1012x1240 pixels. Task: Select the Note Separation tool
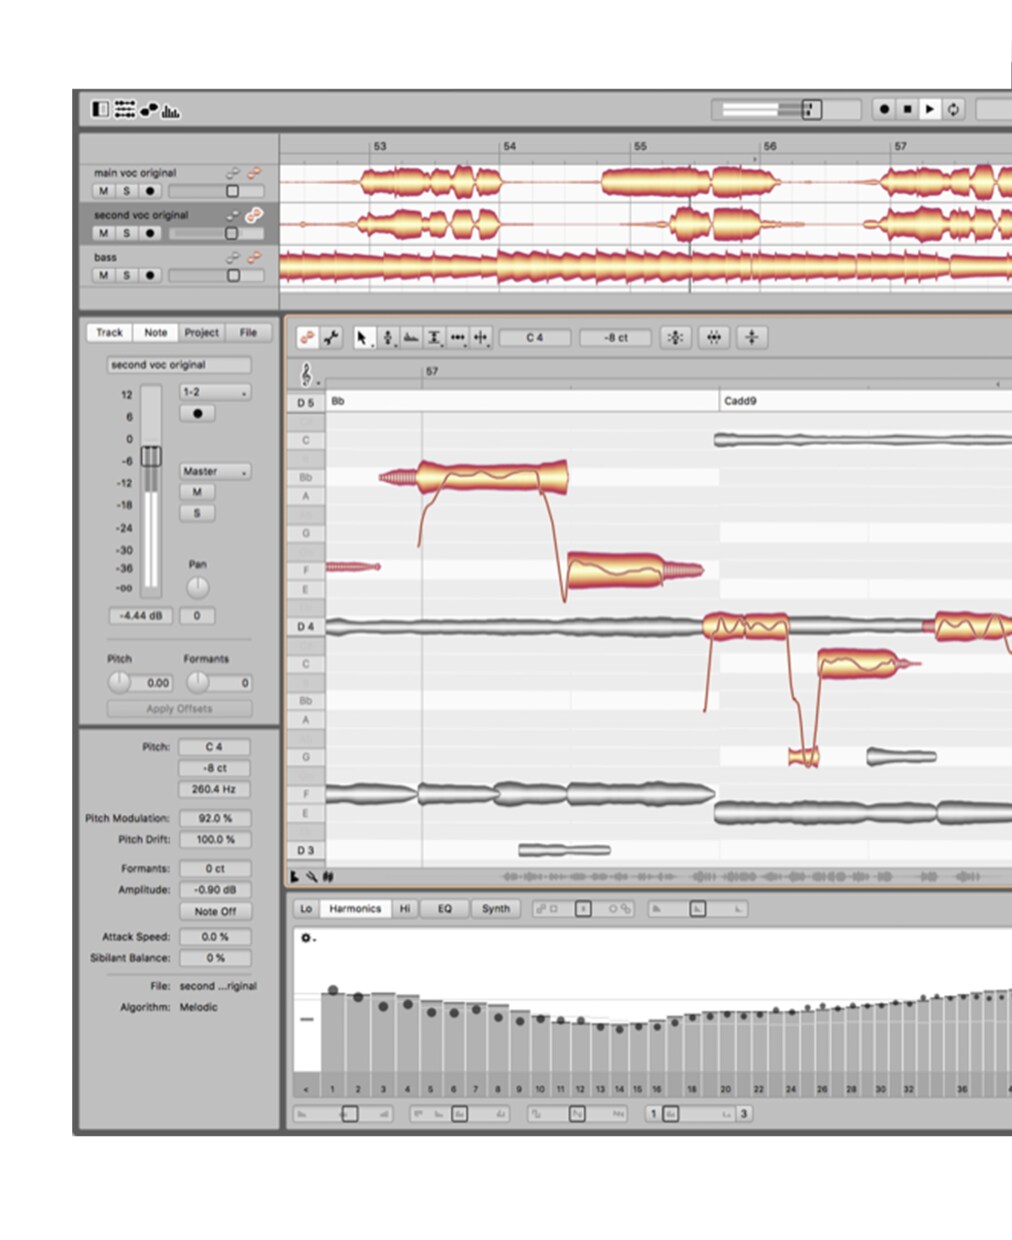481,338
